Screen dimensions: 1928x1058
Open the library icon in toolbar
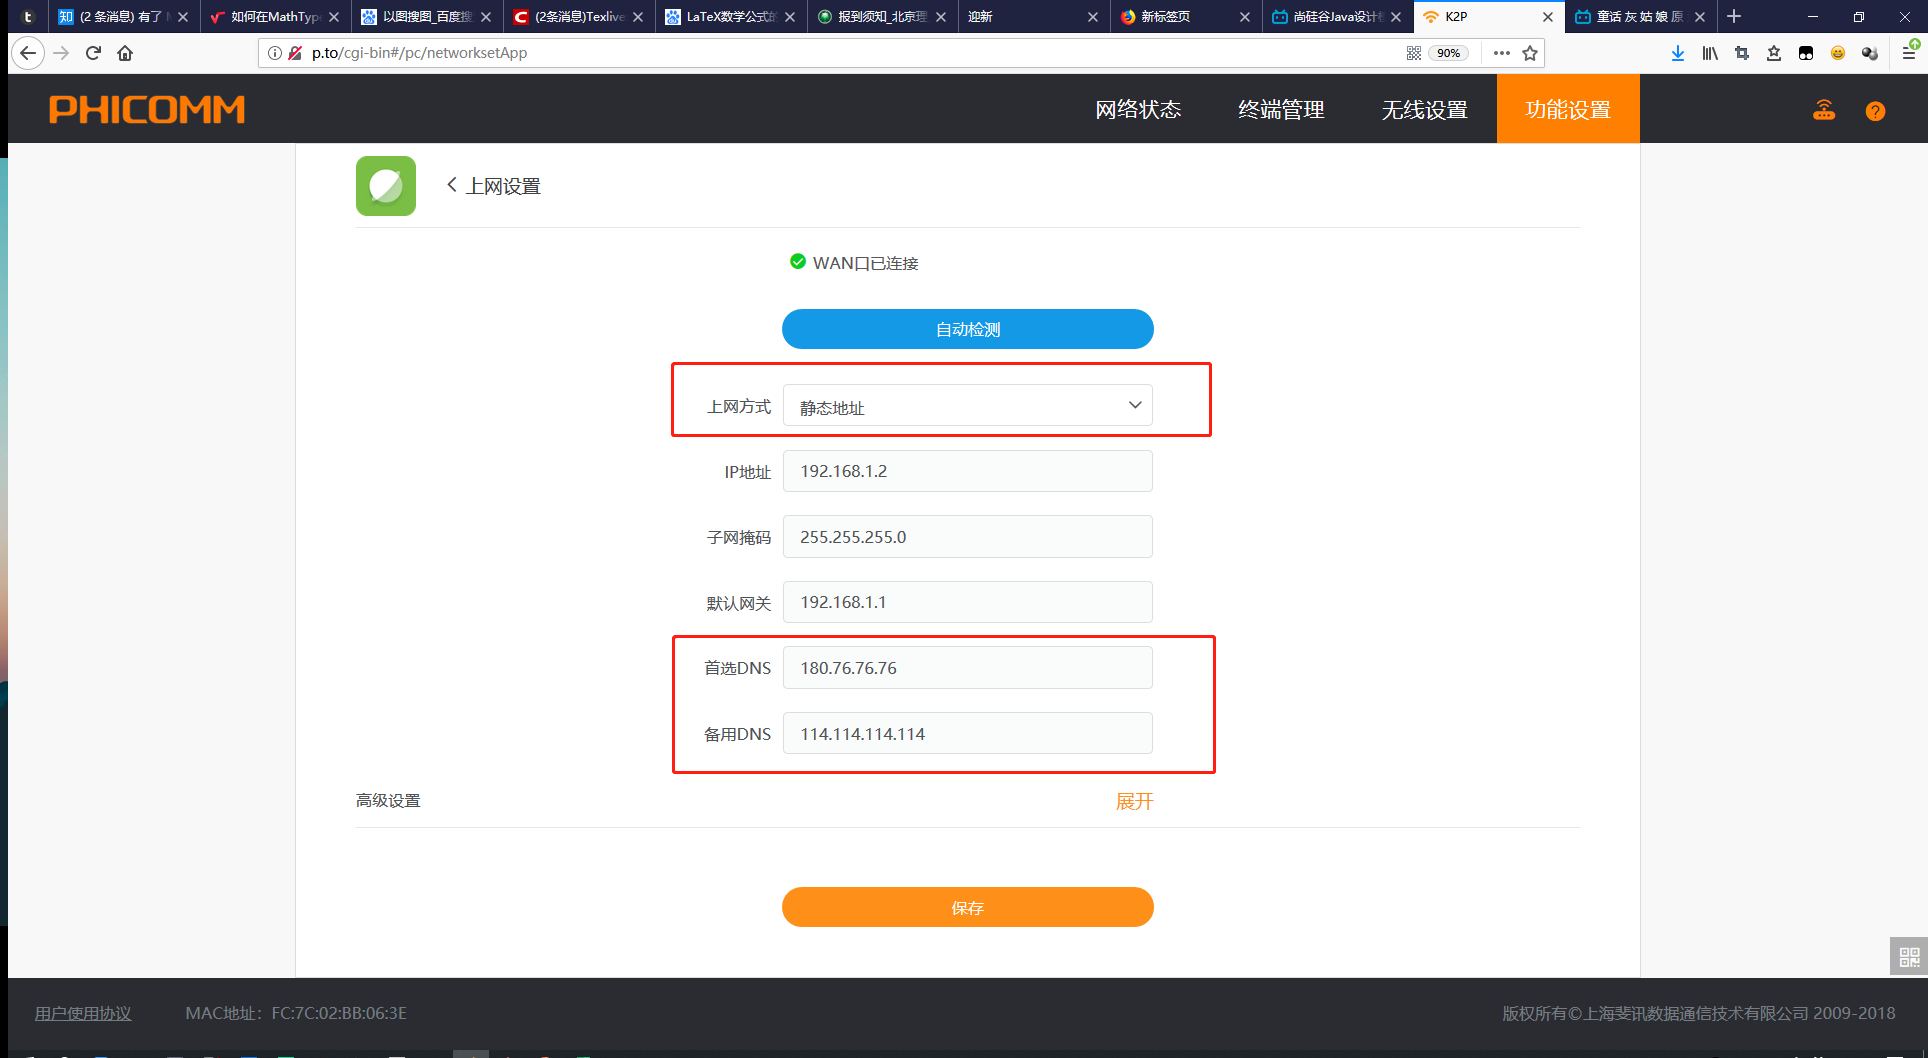point(1710,53)
